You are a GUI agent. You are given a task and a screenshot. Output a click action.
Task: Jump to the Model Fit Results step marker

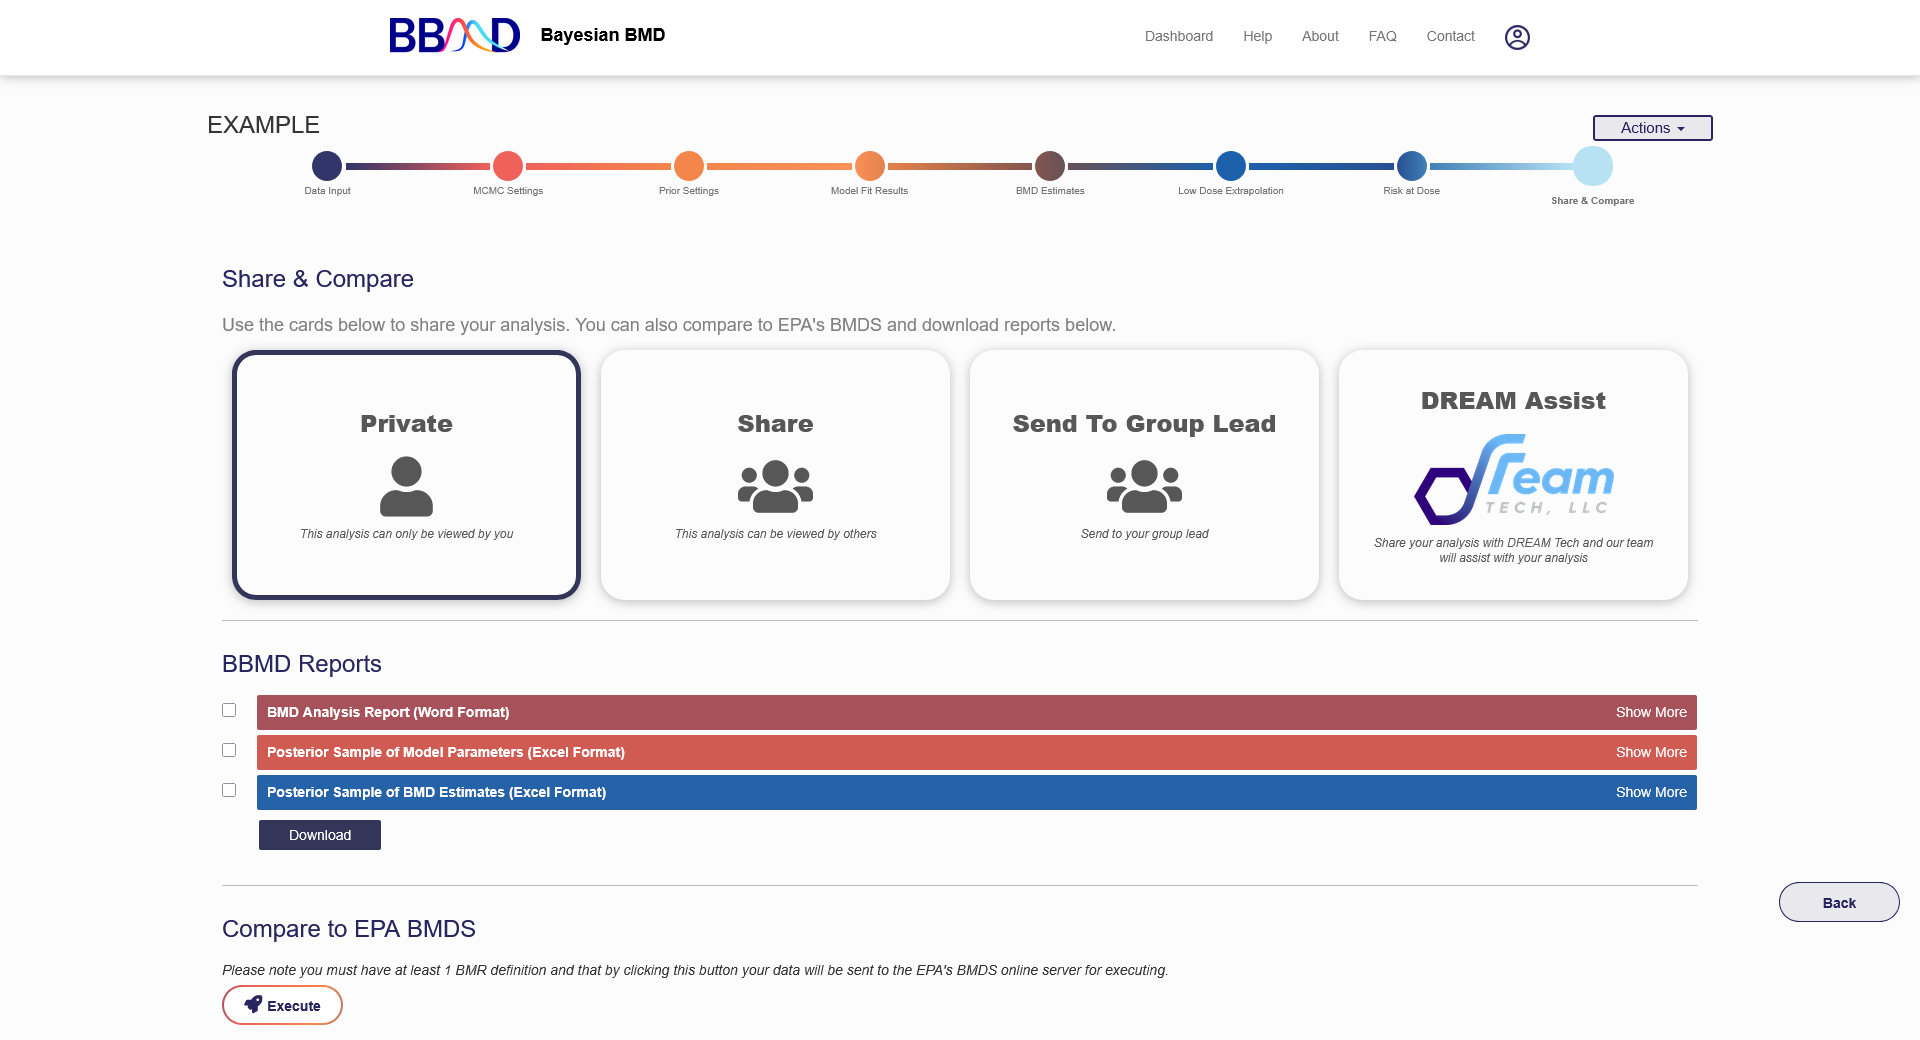pos(869,166)
